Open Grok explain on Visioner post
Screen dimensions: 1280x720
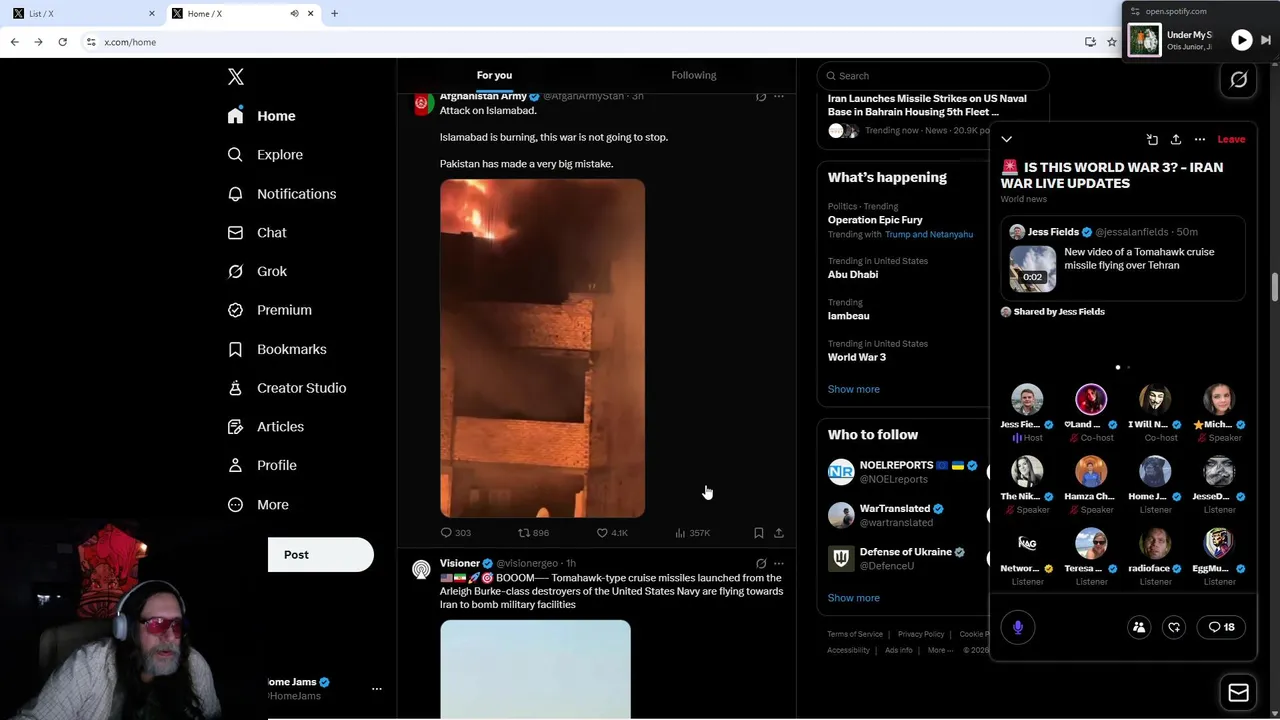click(x=761, y=564)
